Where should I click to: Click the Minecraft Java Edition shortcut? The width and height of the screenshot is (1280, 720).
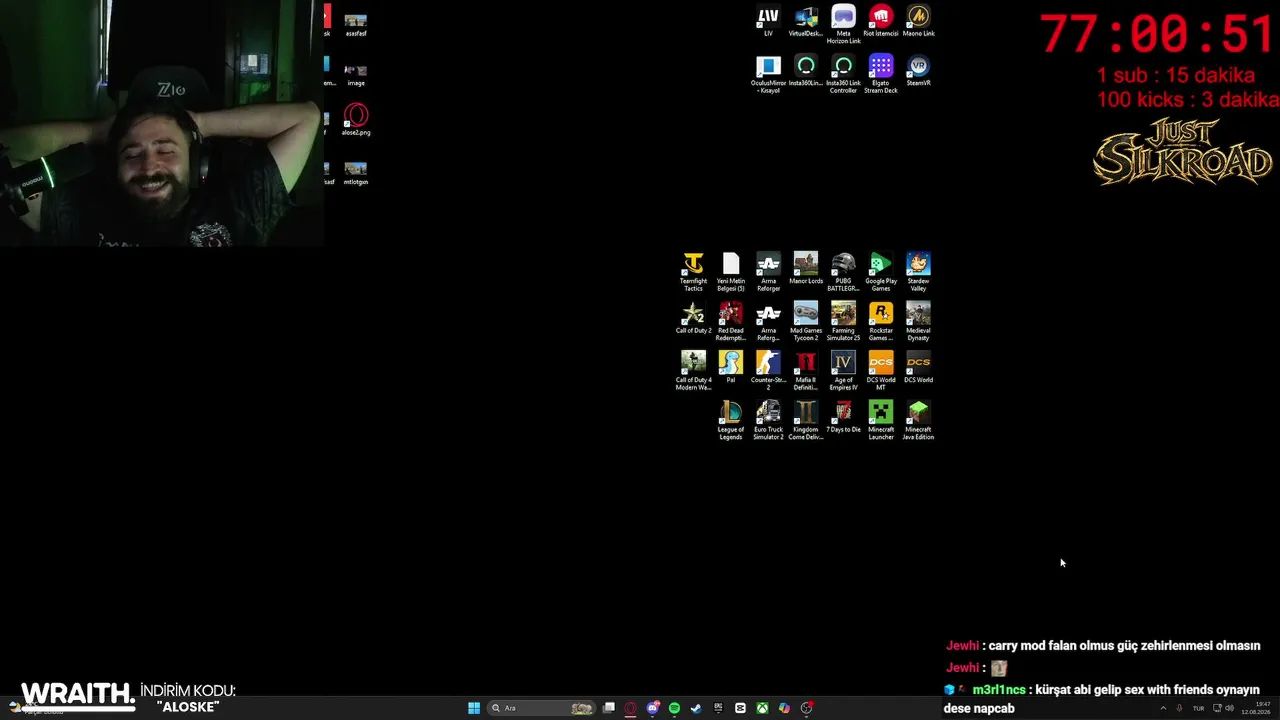coord(918,421)
